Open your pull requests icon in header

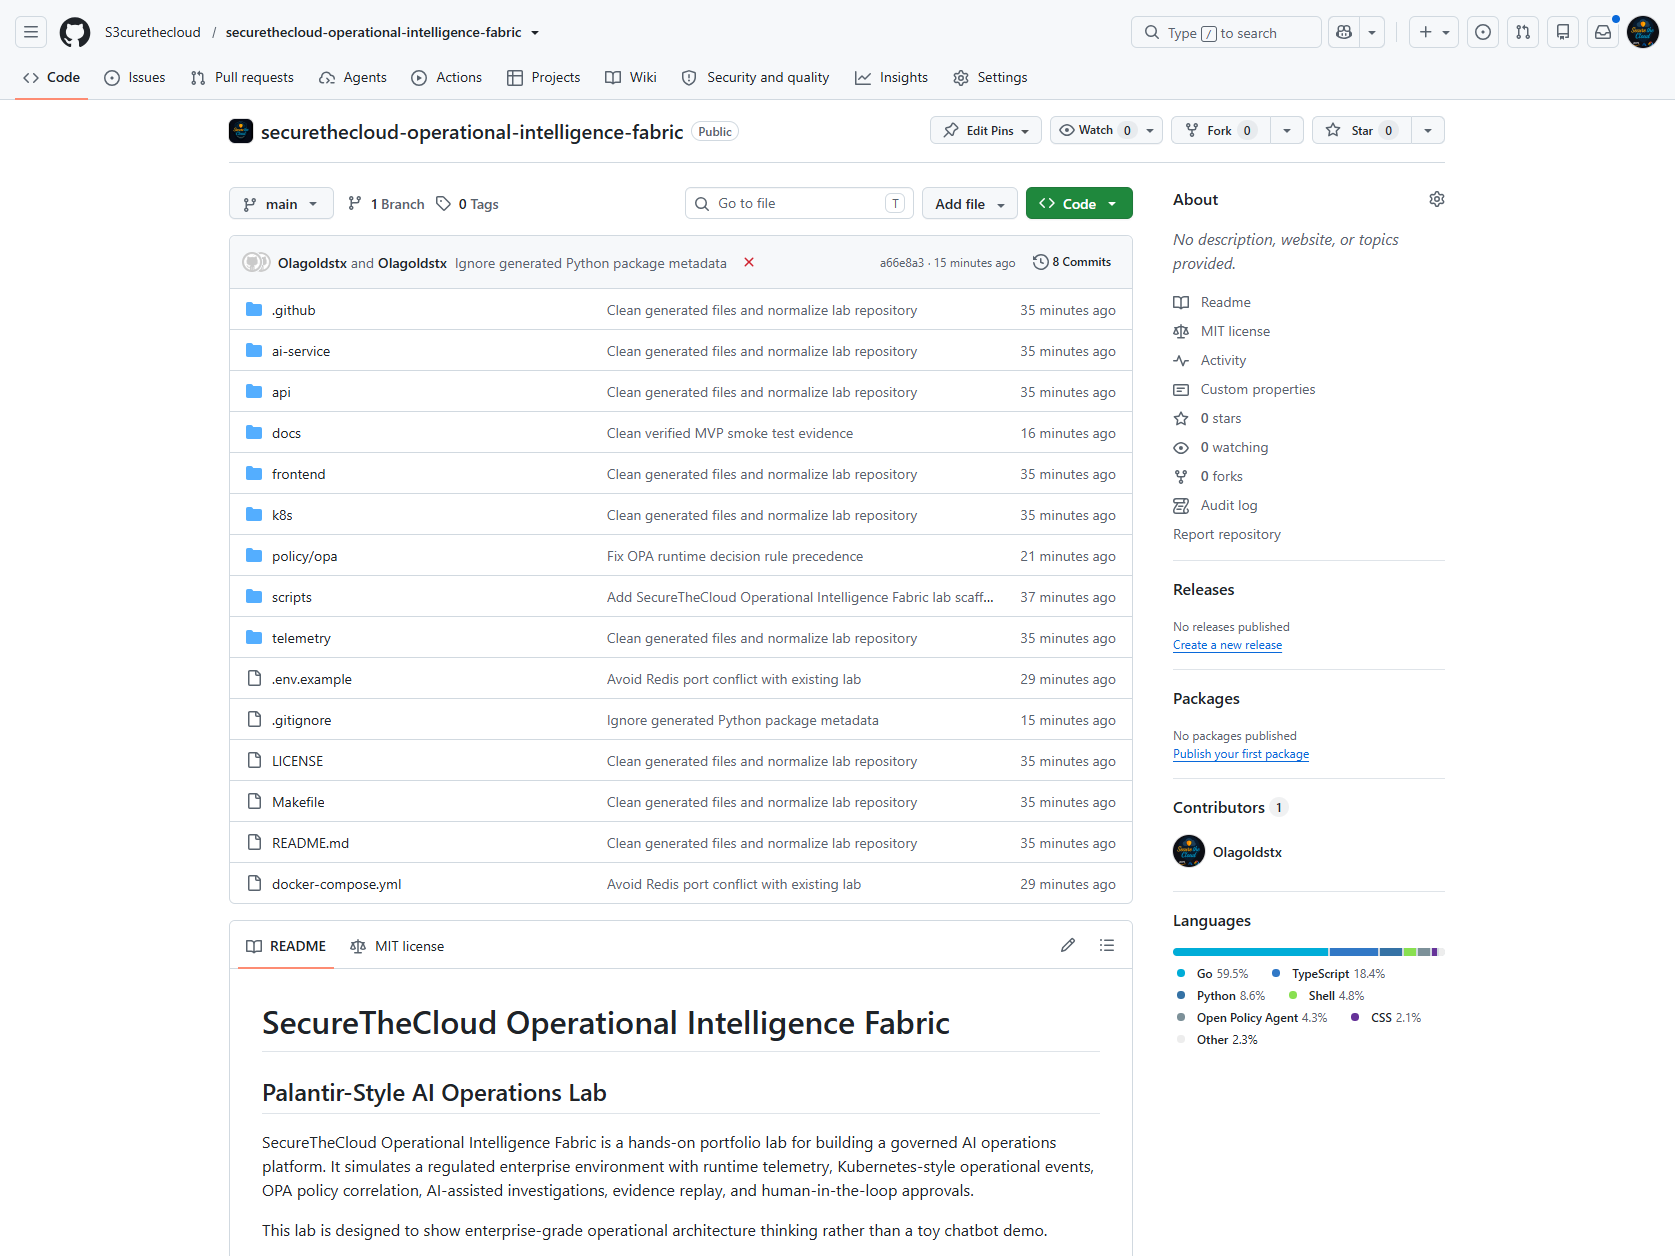click(x=1523, y=32)
